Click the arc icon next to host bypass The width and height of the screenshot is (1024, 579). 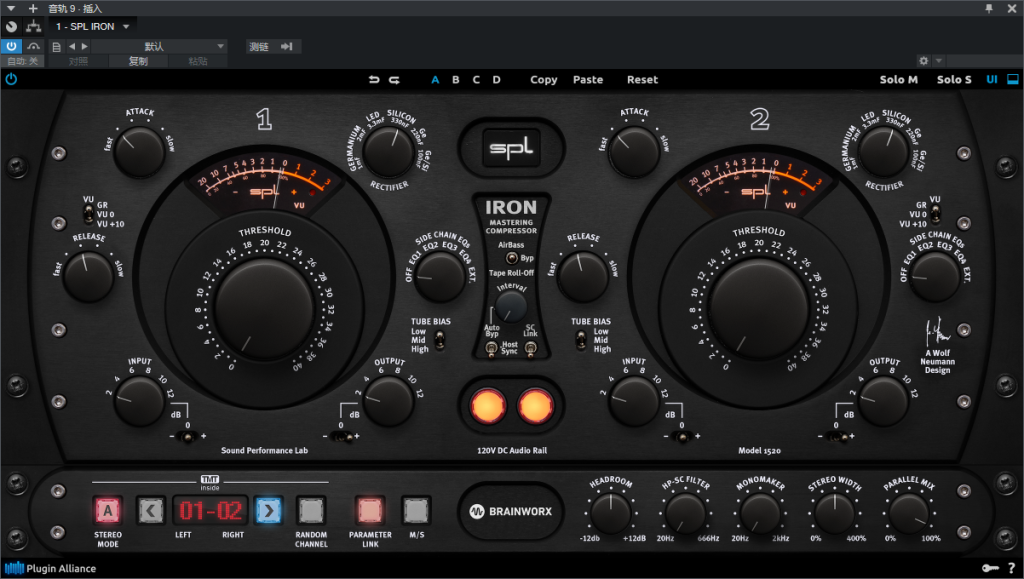[33, 46]
